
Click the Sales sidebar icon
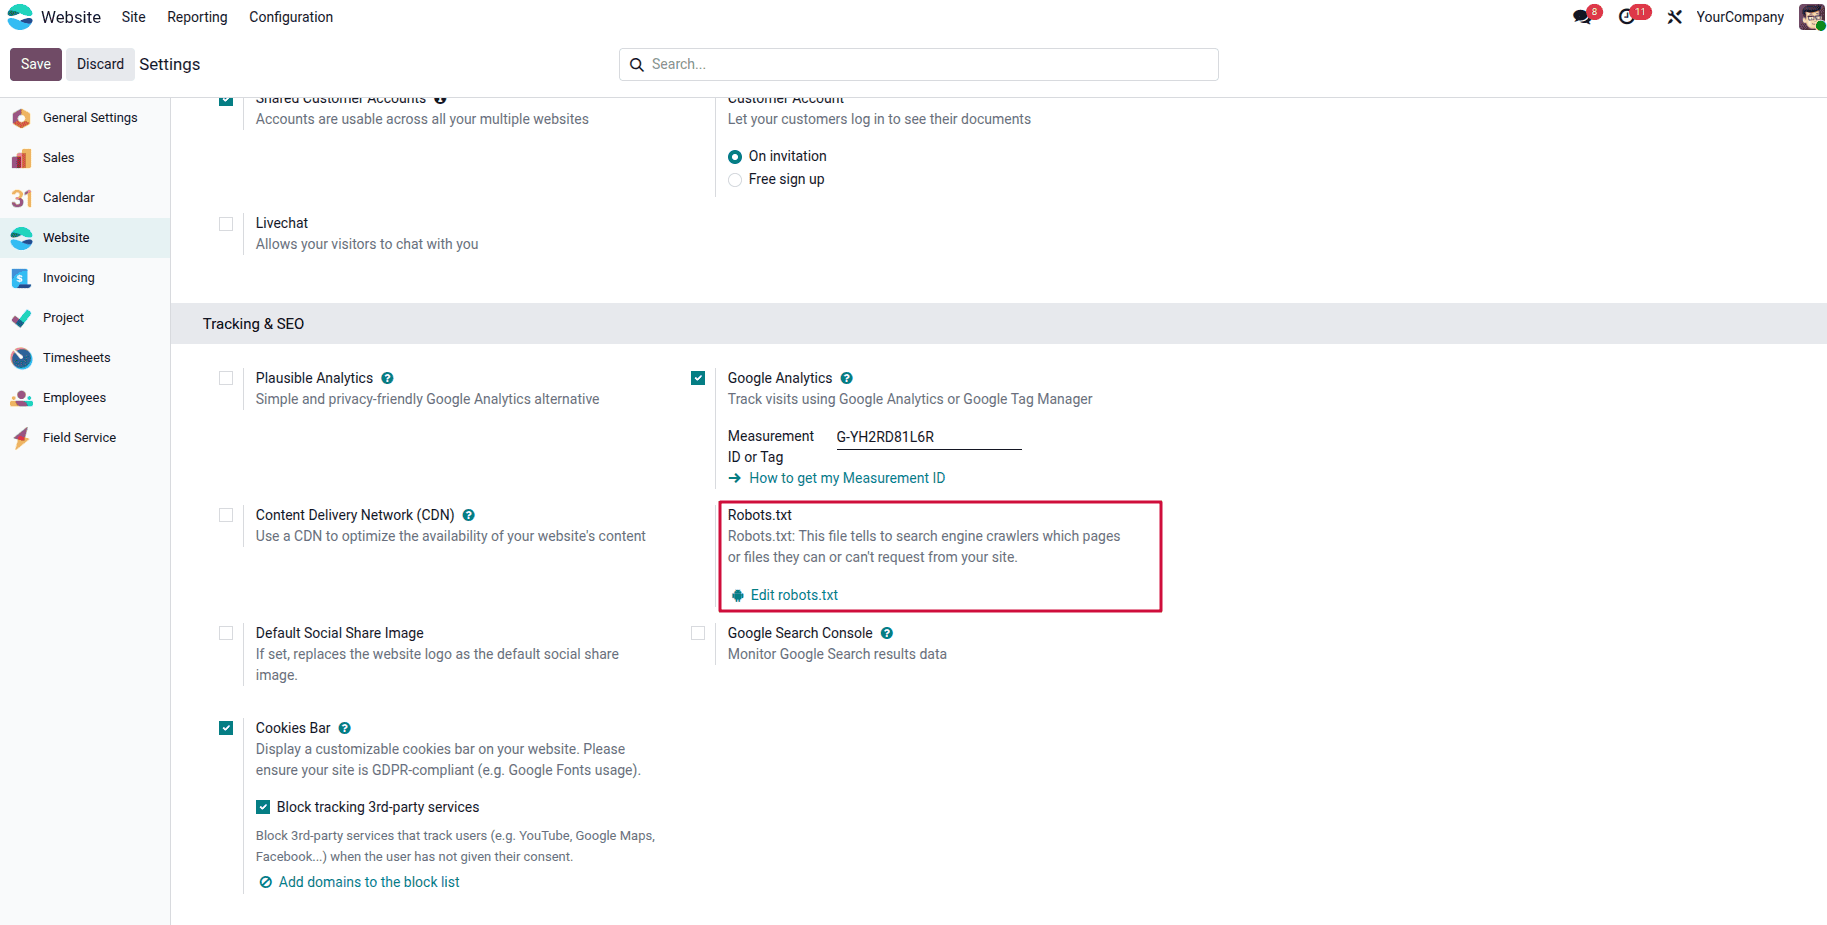coord(21,158)
